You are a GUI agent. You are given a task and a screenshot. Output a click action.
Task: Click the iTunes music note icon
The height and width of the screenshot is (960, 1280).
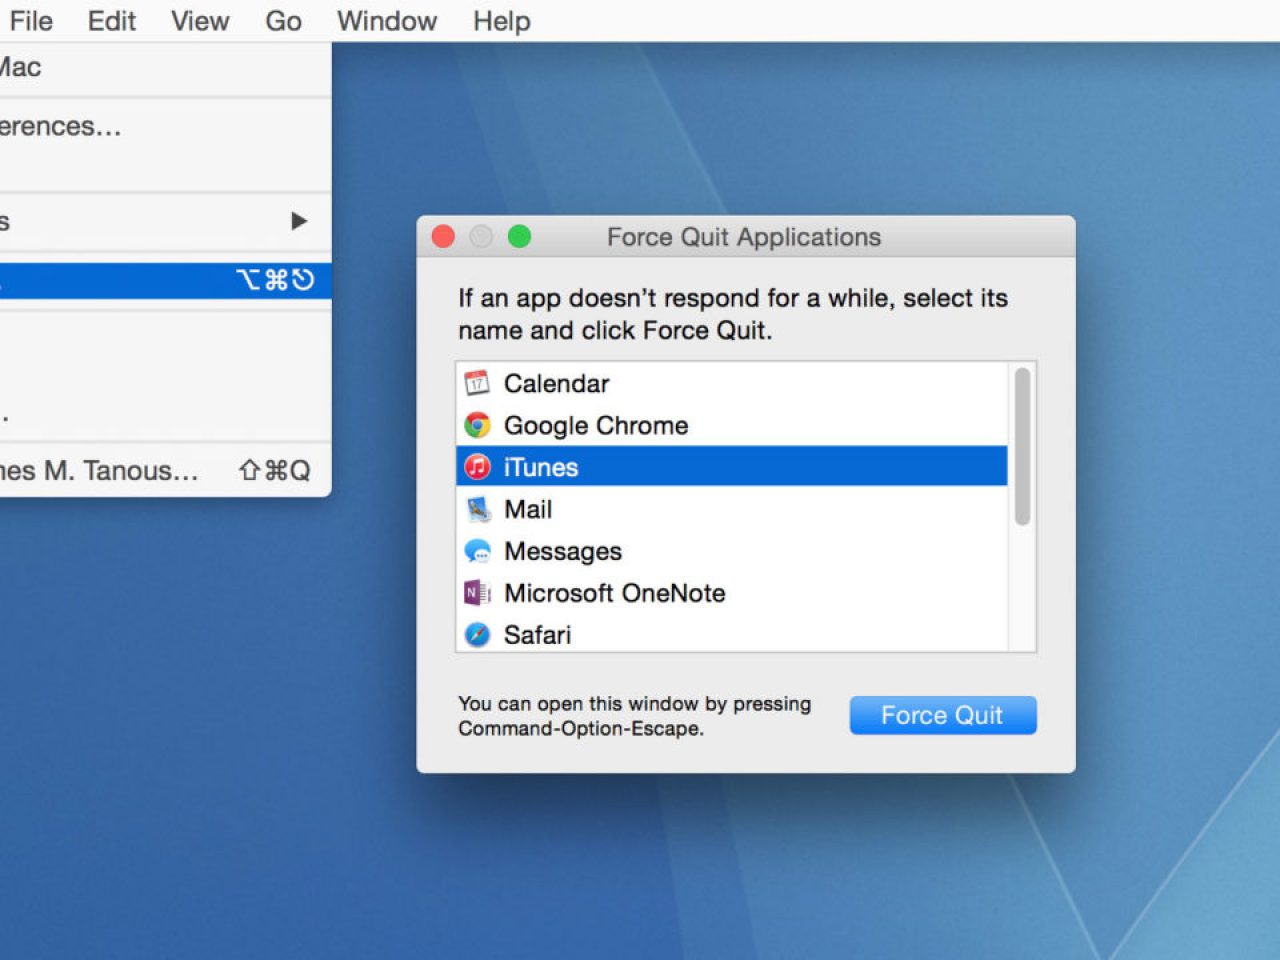coord(477,467)
